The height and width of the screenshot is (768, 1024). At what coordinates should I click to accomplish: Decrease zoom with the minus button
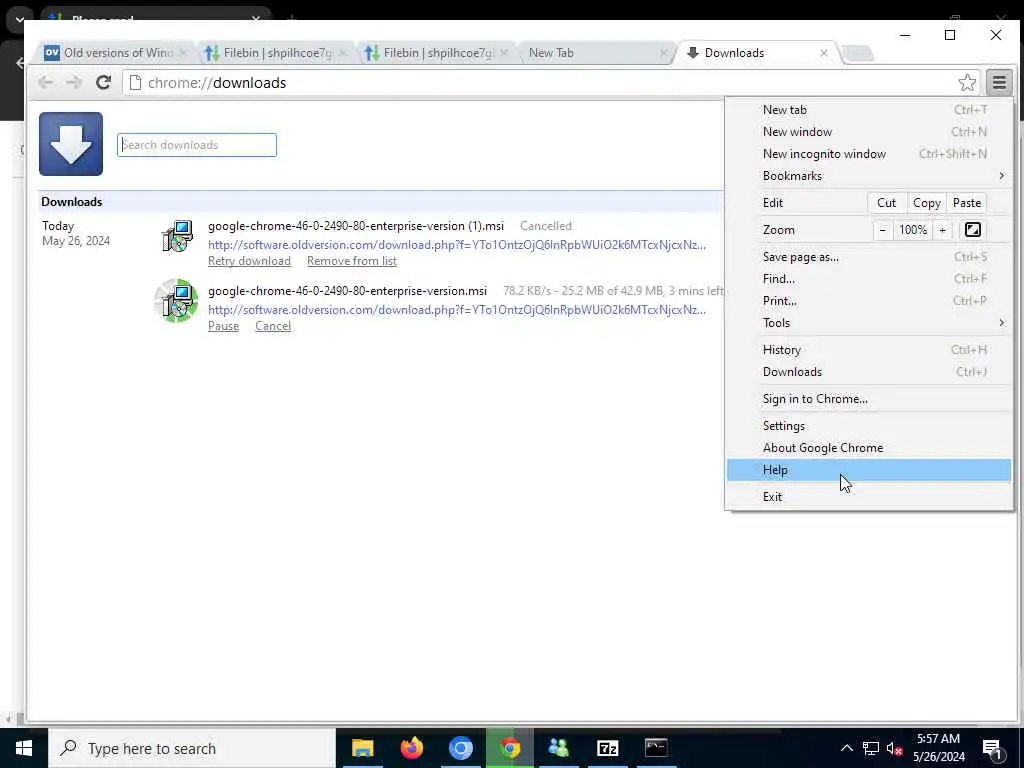pyautogui.click(x=882, y=230)
